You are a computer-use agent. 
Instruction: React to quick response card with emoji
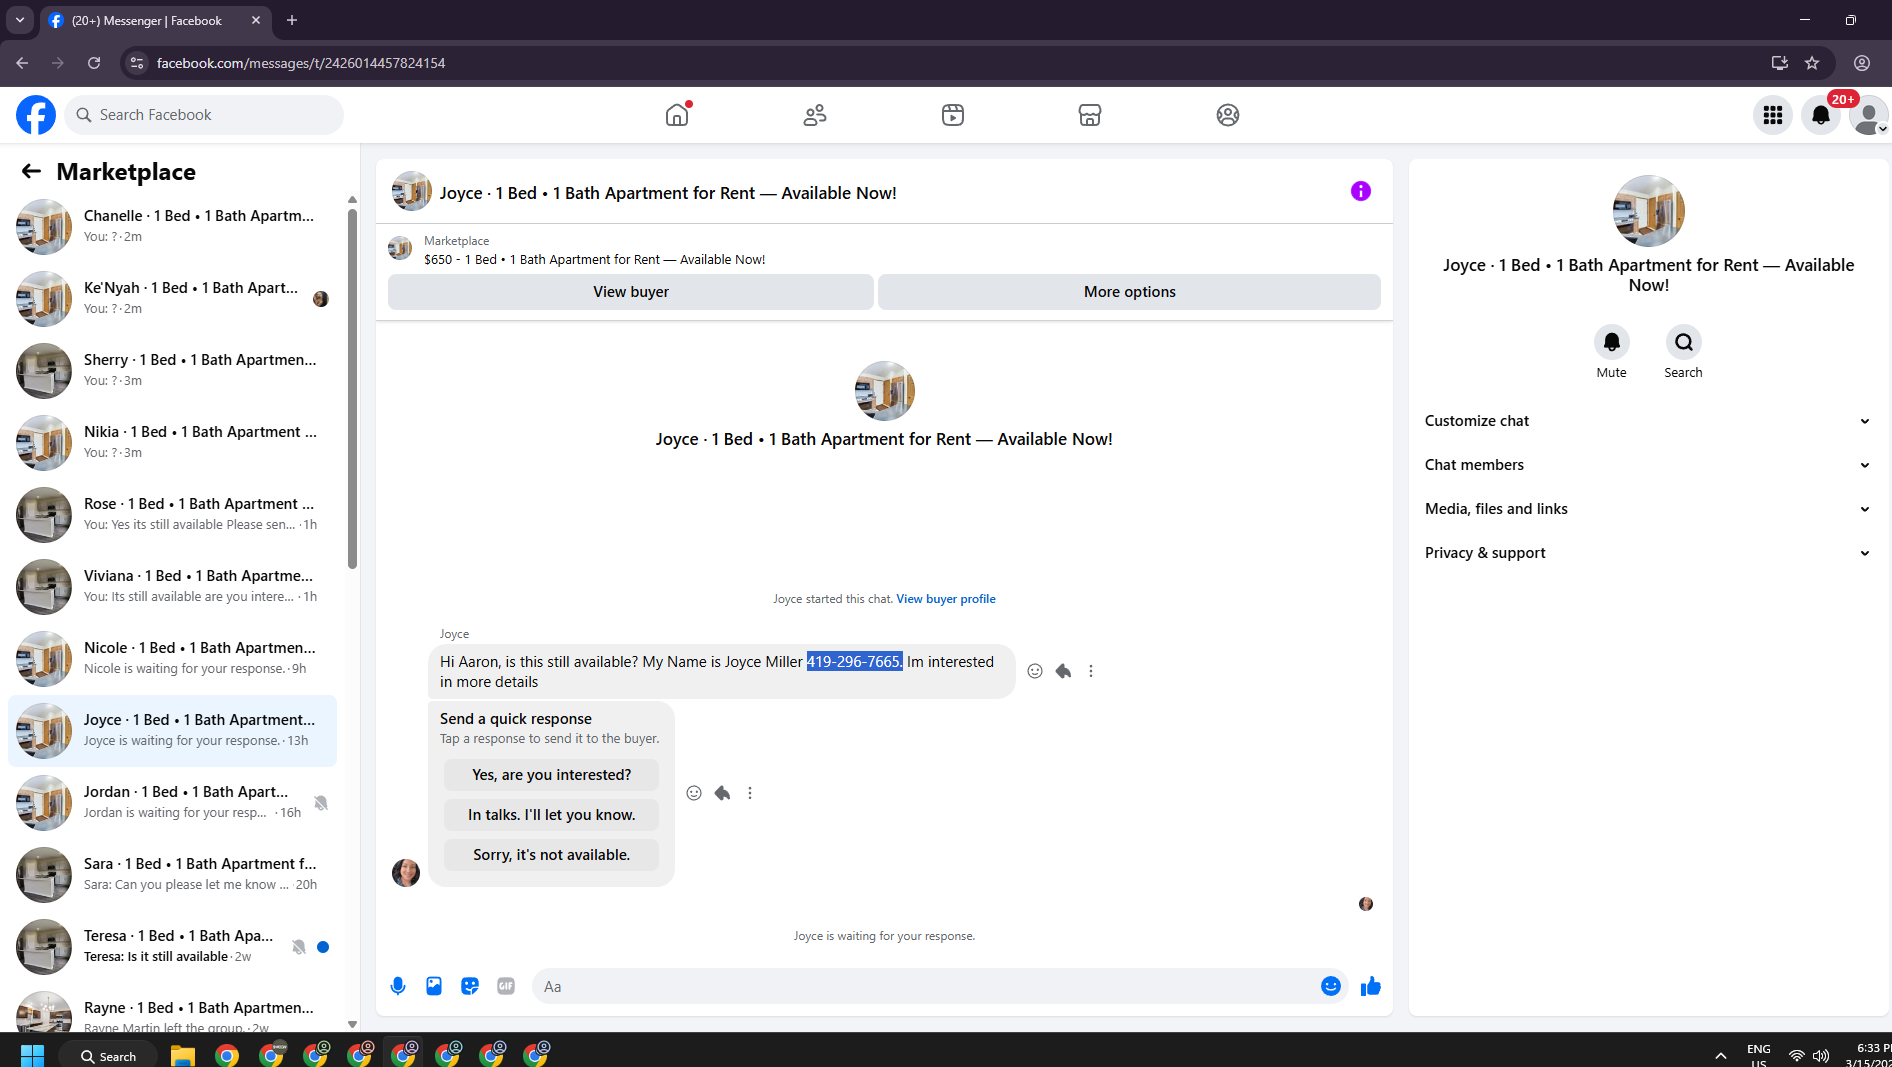tap(694, 793)
